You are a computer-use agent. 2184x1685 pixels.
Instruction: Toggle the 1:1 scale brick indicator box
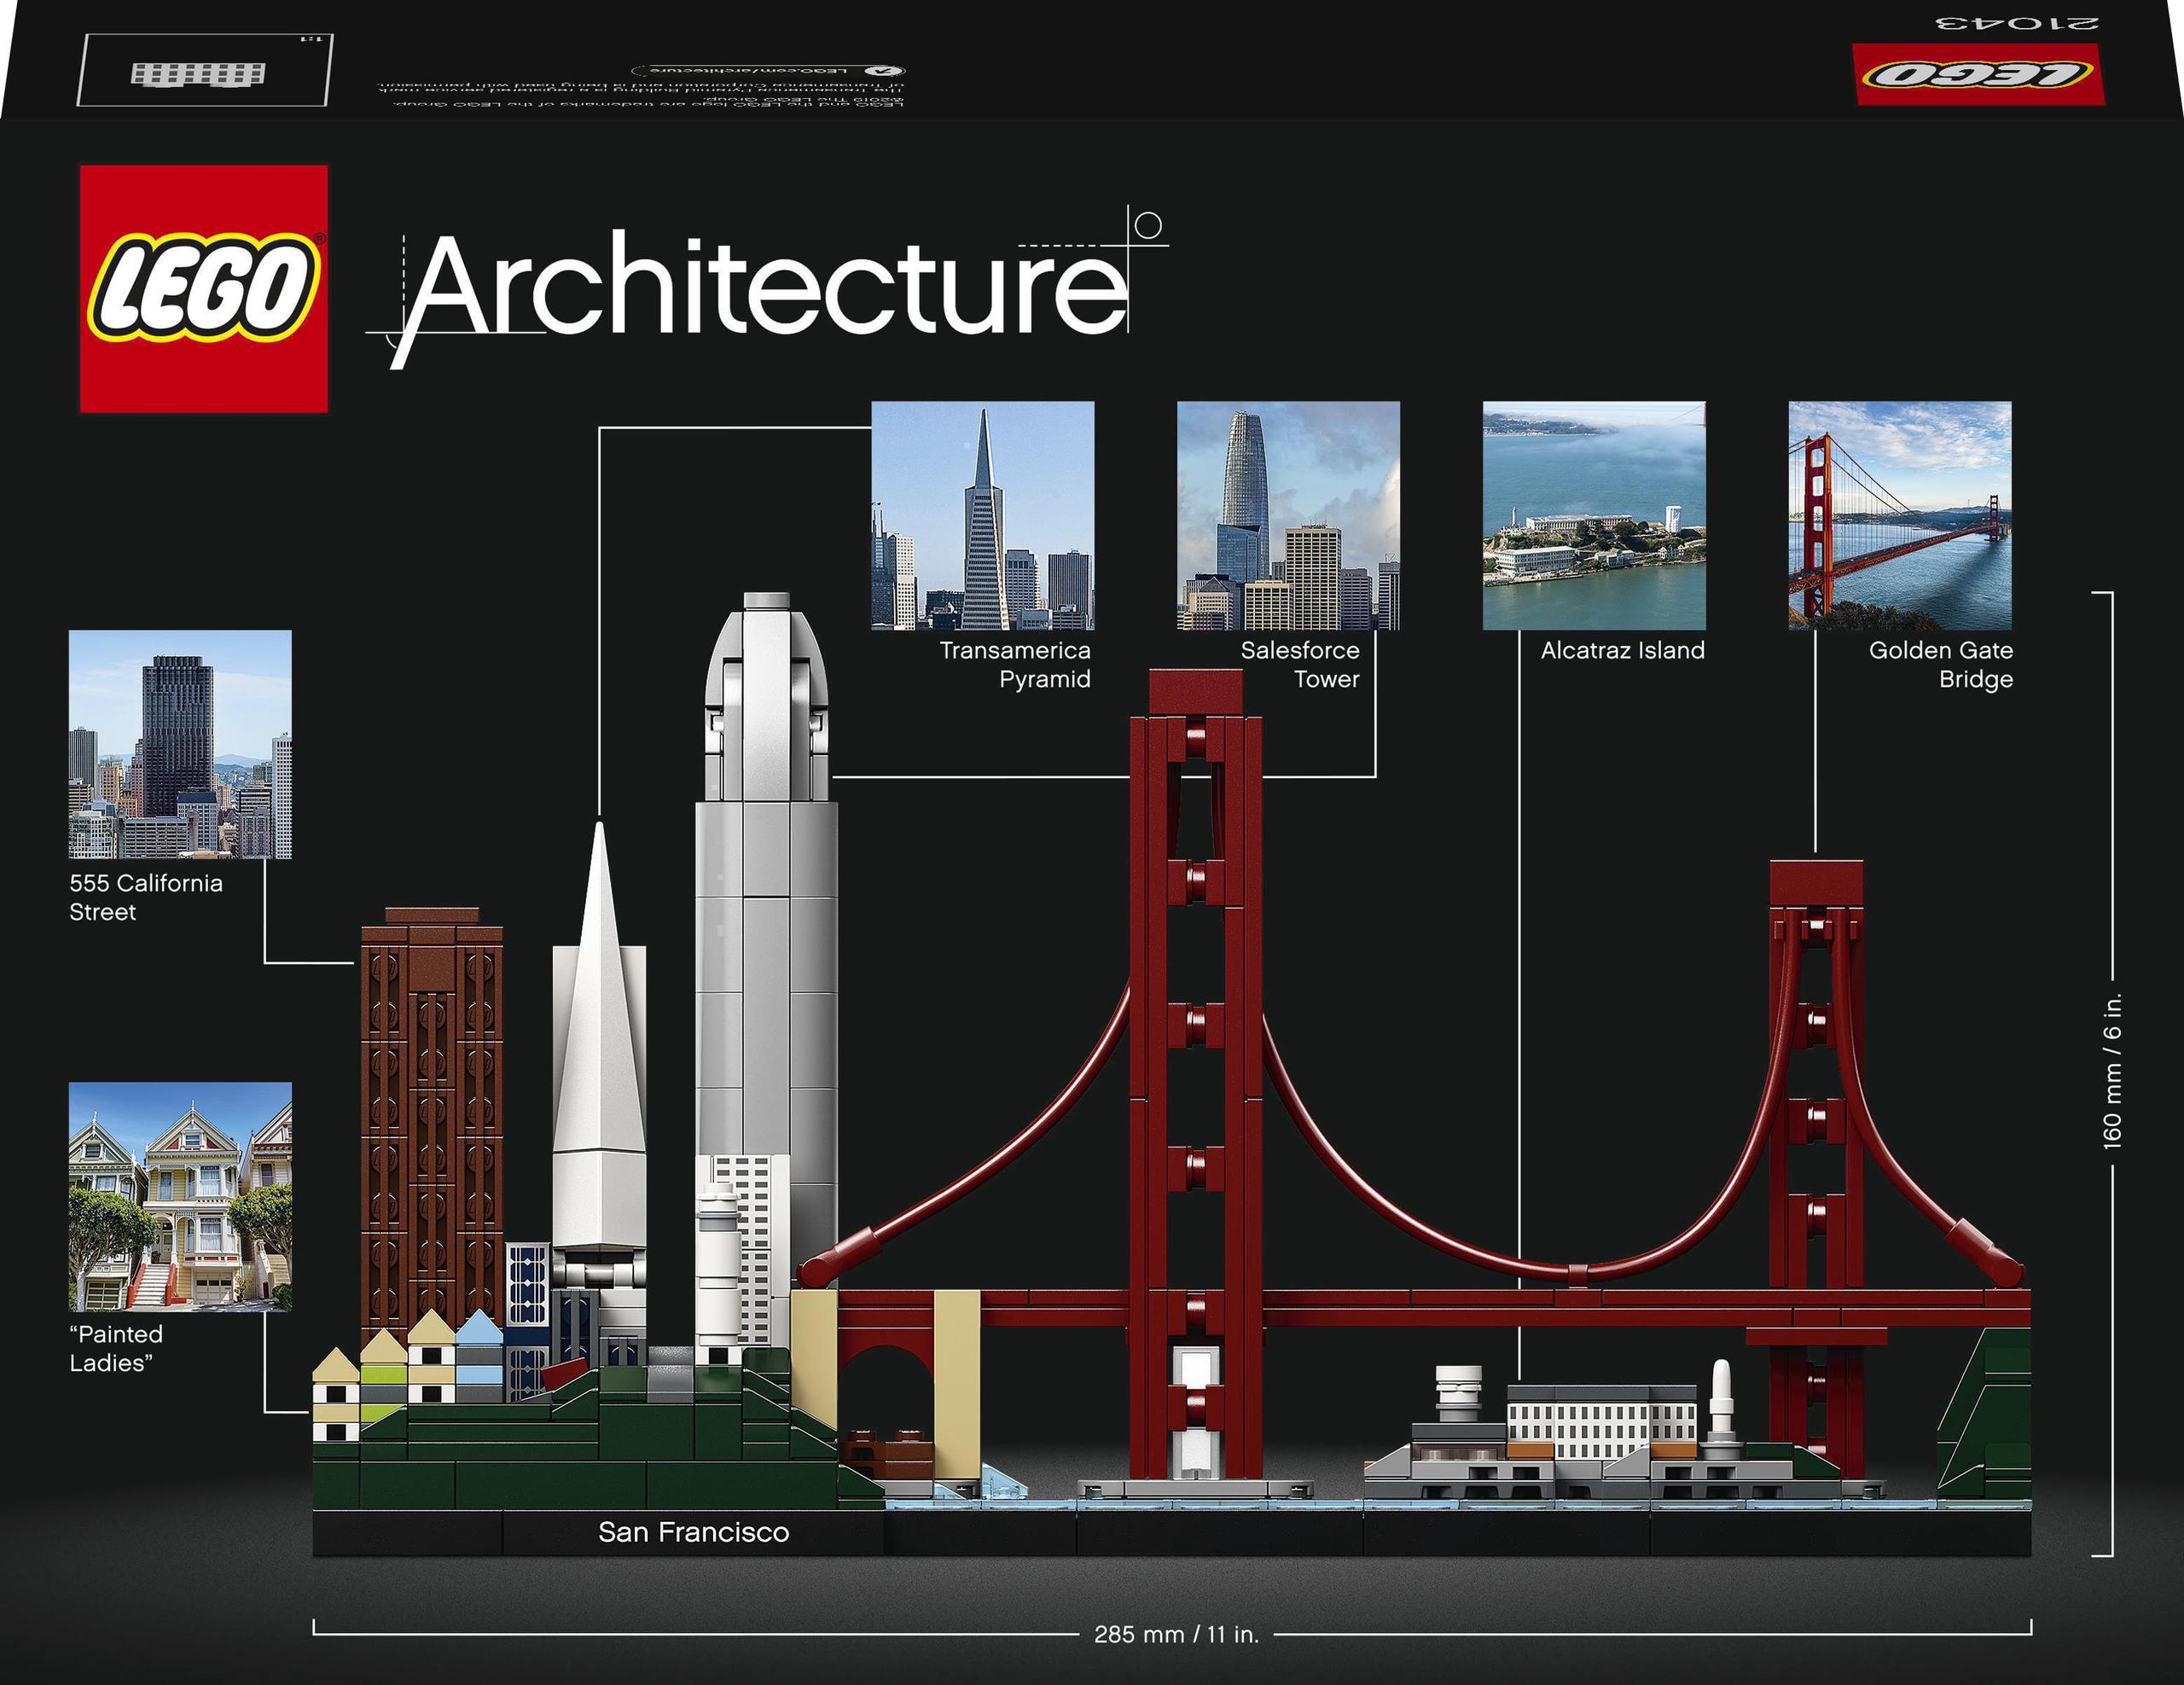(205, 70)
